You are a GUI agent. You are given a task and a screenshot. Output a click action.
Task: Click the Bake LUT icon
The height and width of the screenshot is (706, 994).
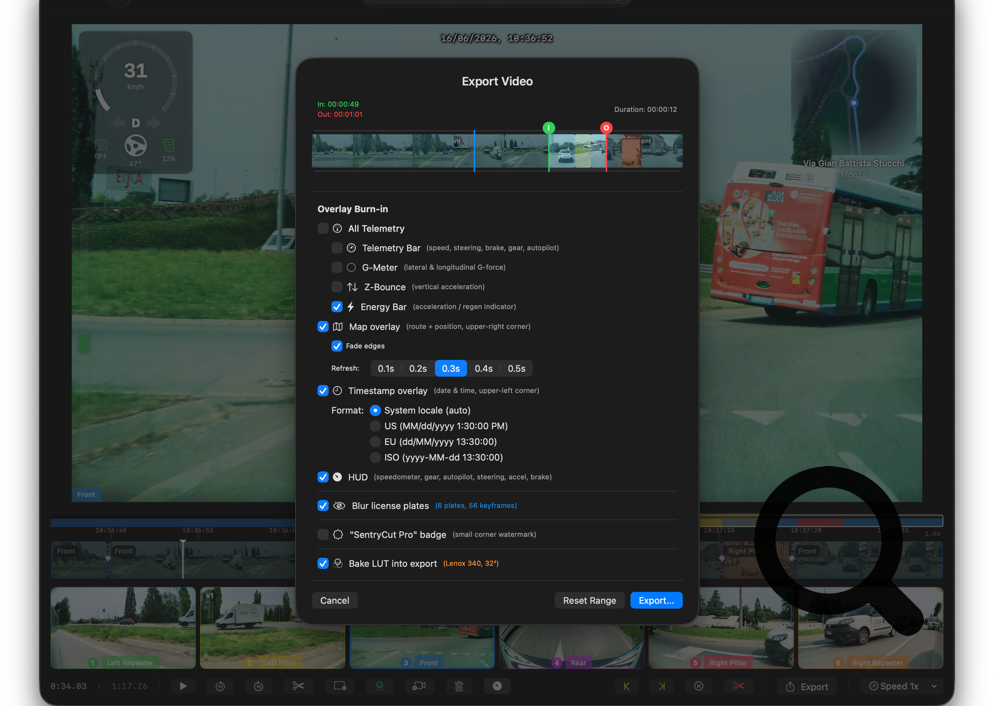(x=338, y=563)
